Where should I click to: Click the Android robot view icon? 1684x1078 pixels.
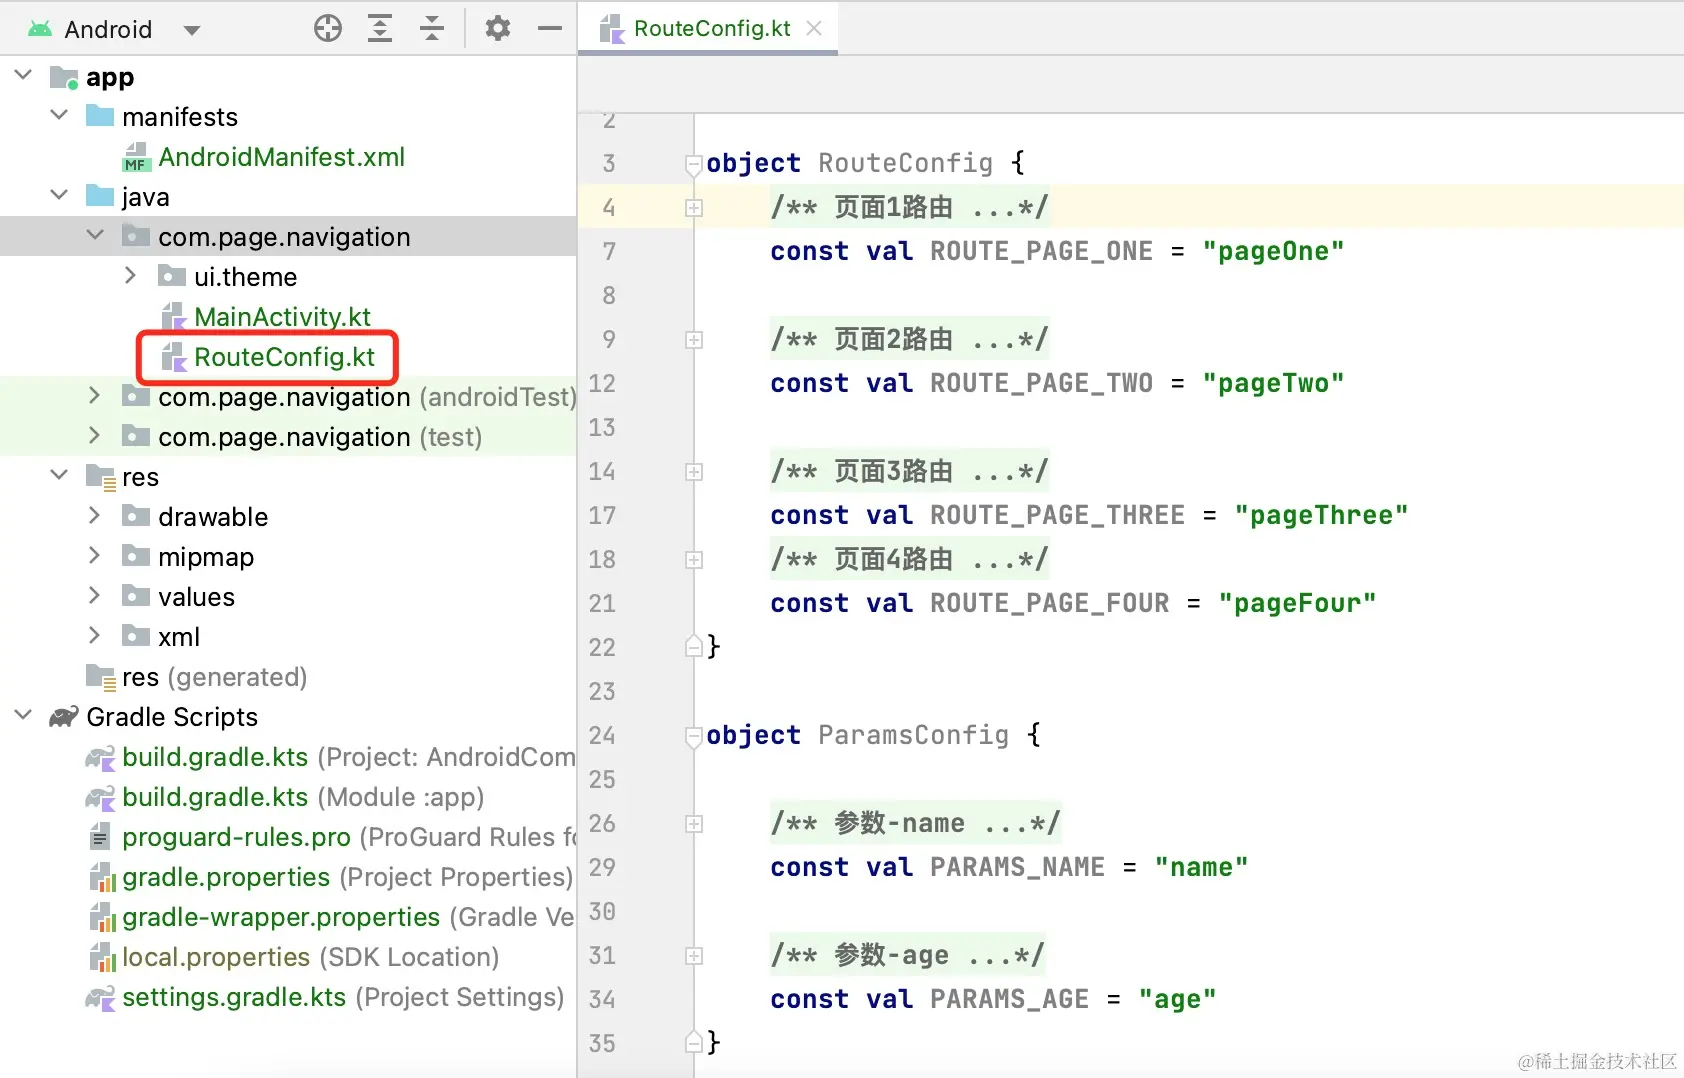click(40, 29)
